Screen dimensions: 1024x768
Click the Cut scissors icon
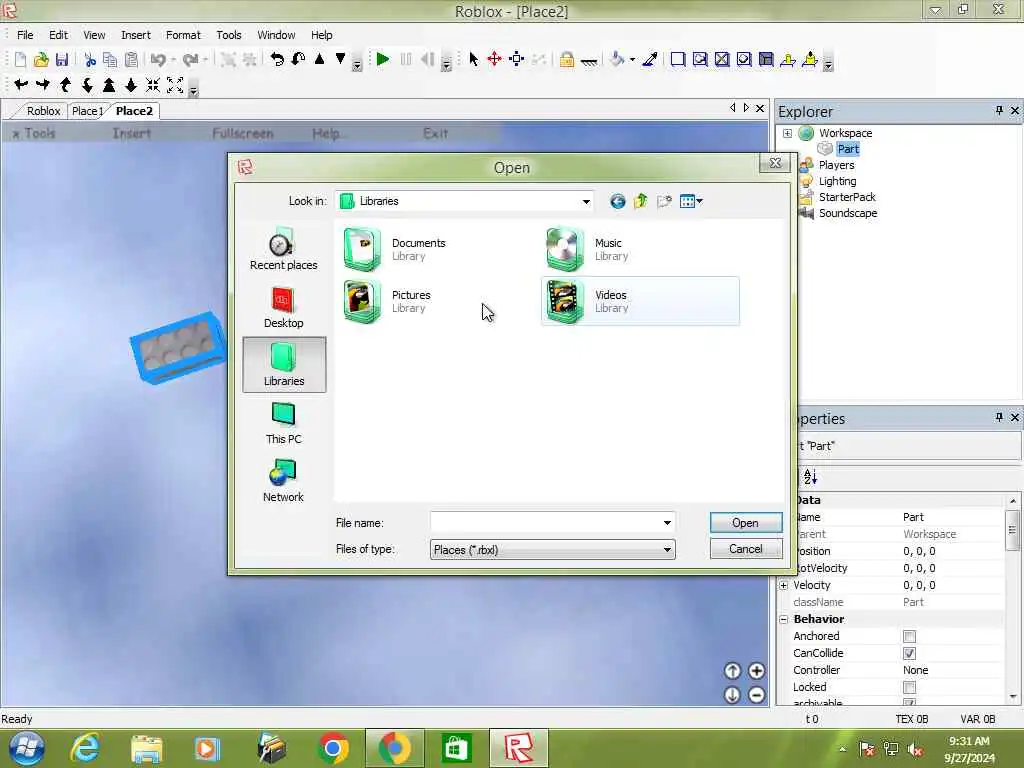(x=90, y=60)
